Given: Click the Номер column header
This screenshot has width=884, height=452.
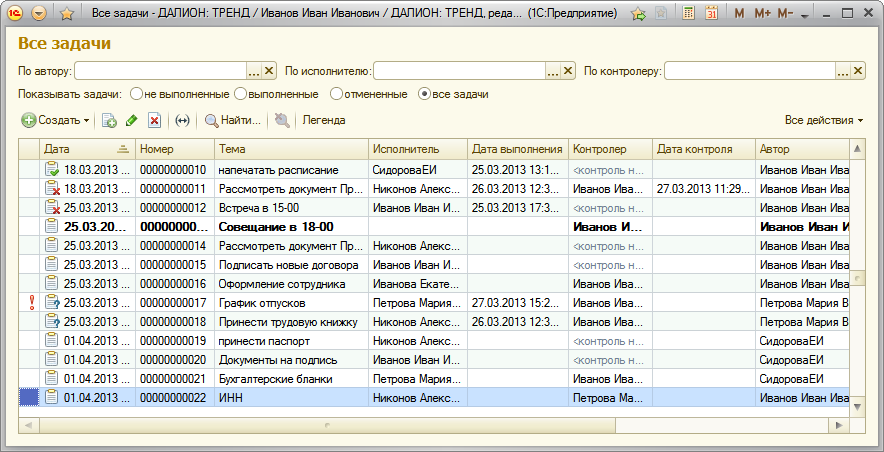Looking at the screenshot, I should (175, 149).
